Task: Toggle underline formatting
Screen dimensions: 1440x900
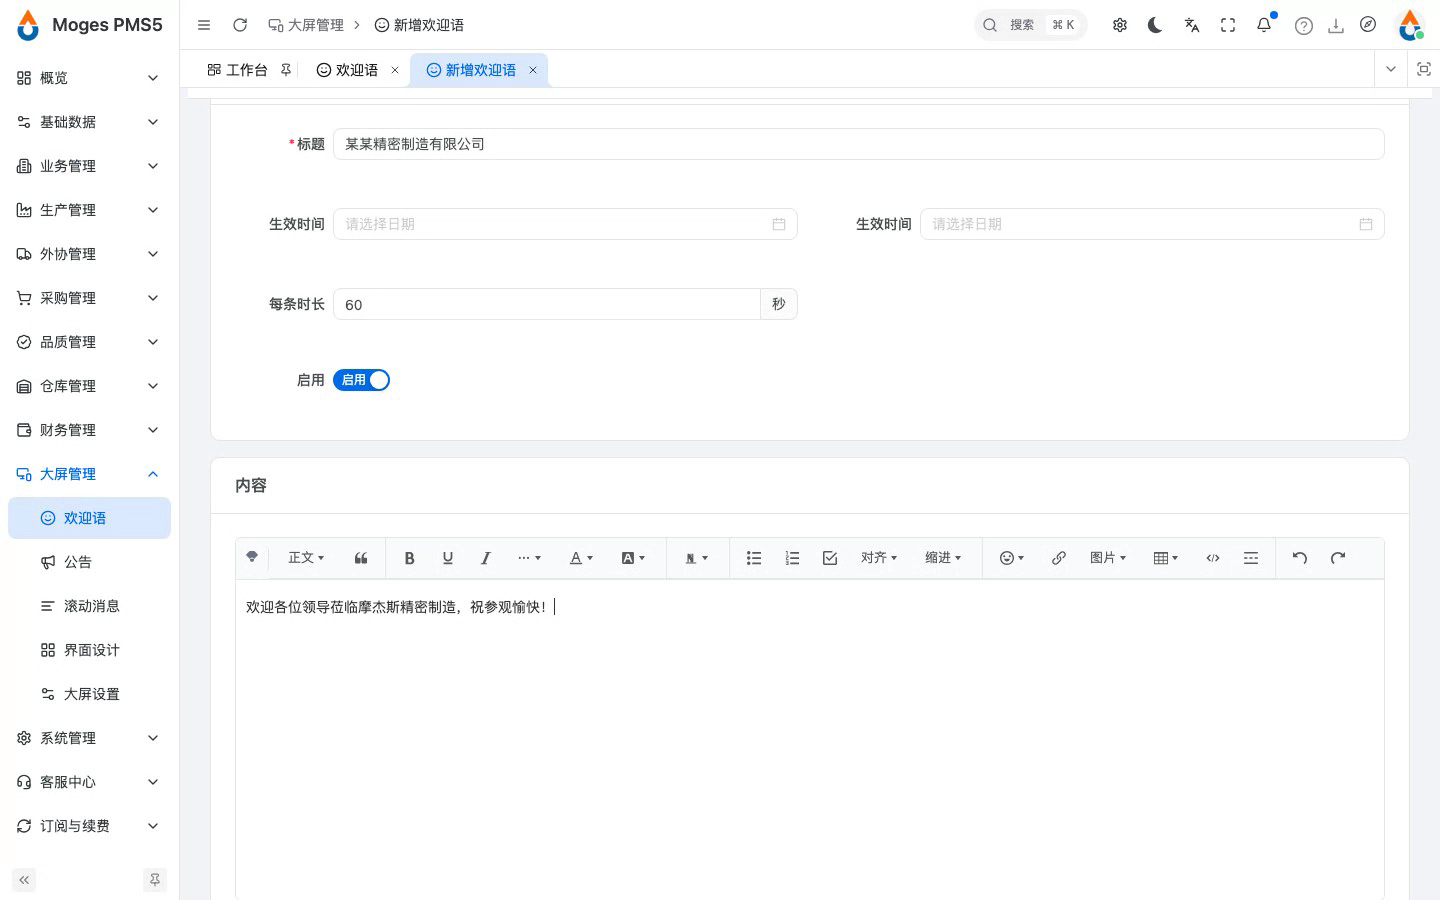Action: pos(448,558)
